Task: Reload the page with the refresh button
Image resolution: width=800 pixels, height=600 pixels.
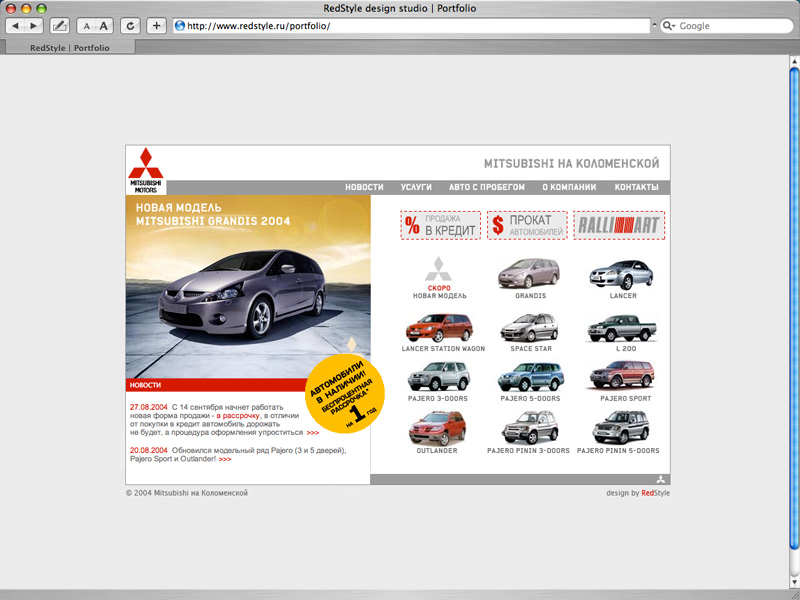Action: click(x=130, y=26)
